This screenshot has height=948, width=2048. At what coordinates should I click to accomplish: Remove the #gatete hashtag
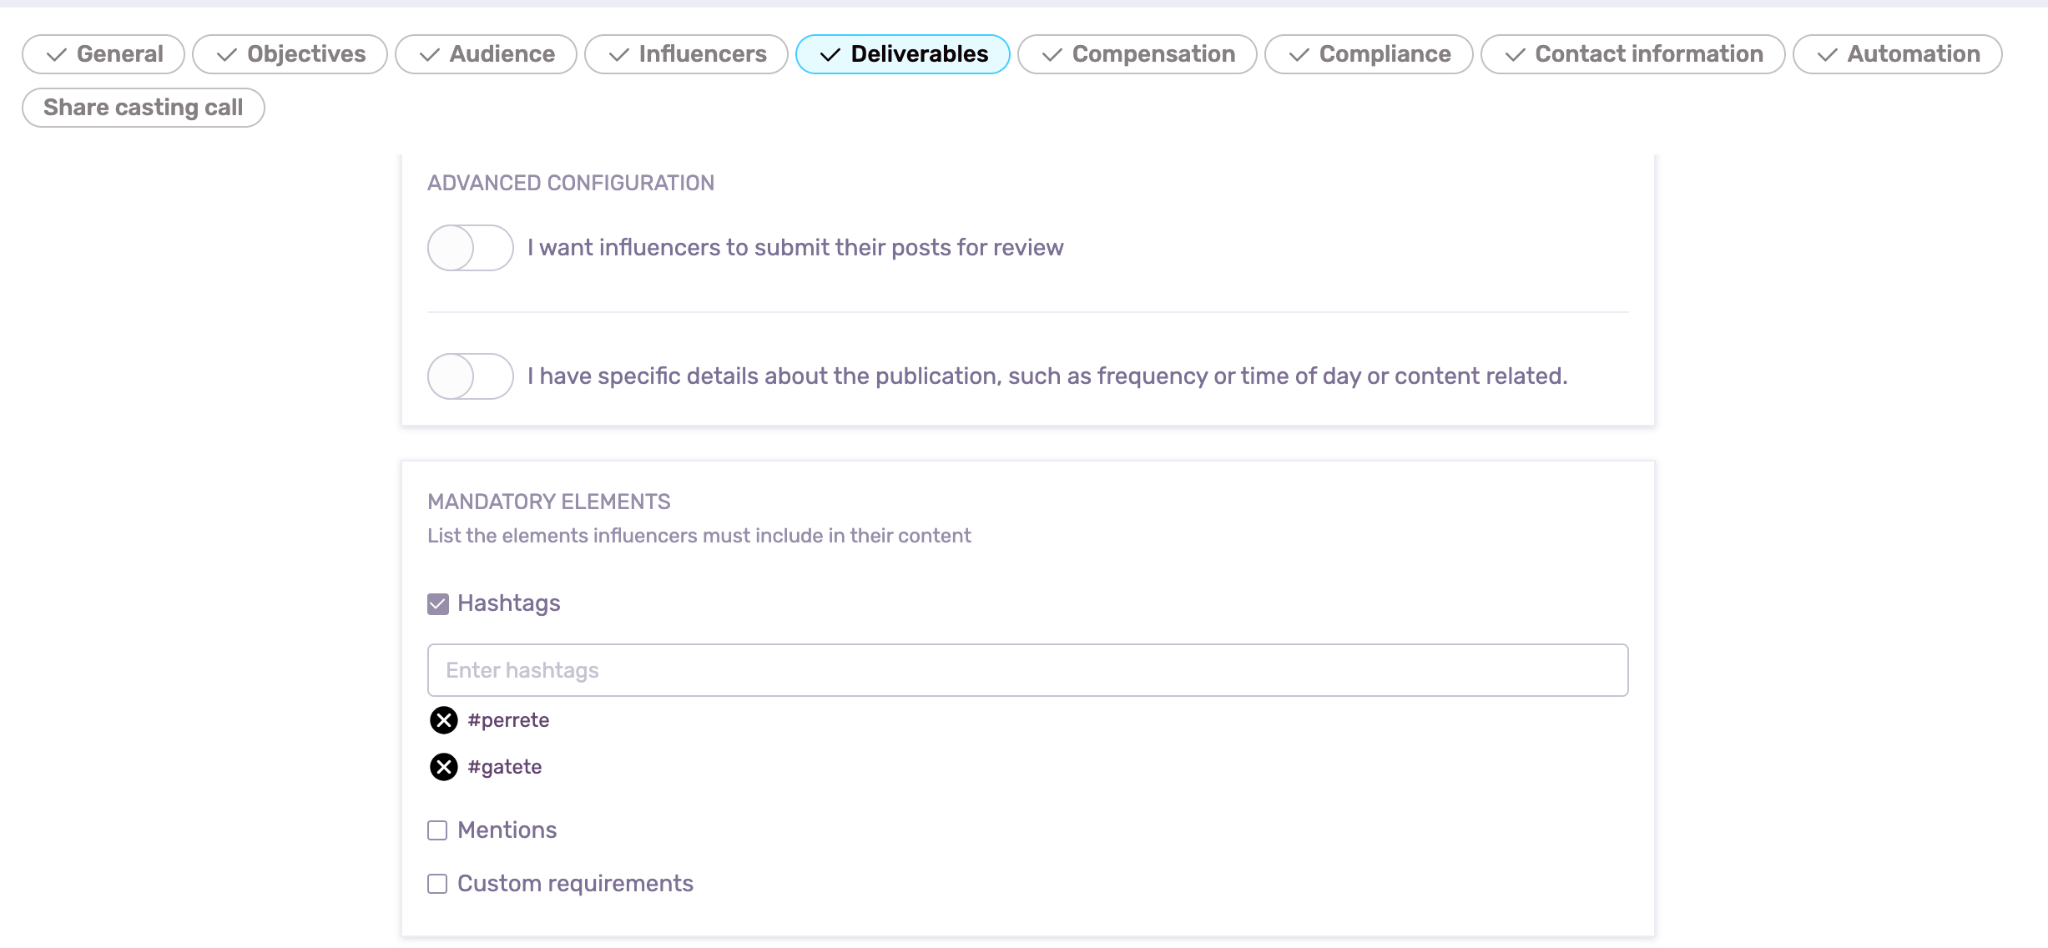coord(443,767)
